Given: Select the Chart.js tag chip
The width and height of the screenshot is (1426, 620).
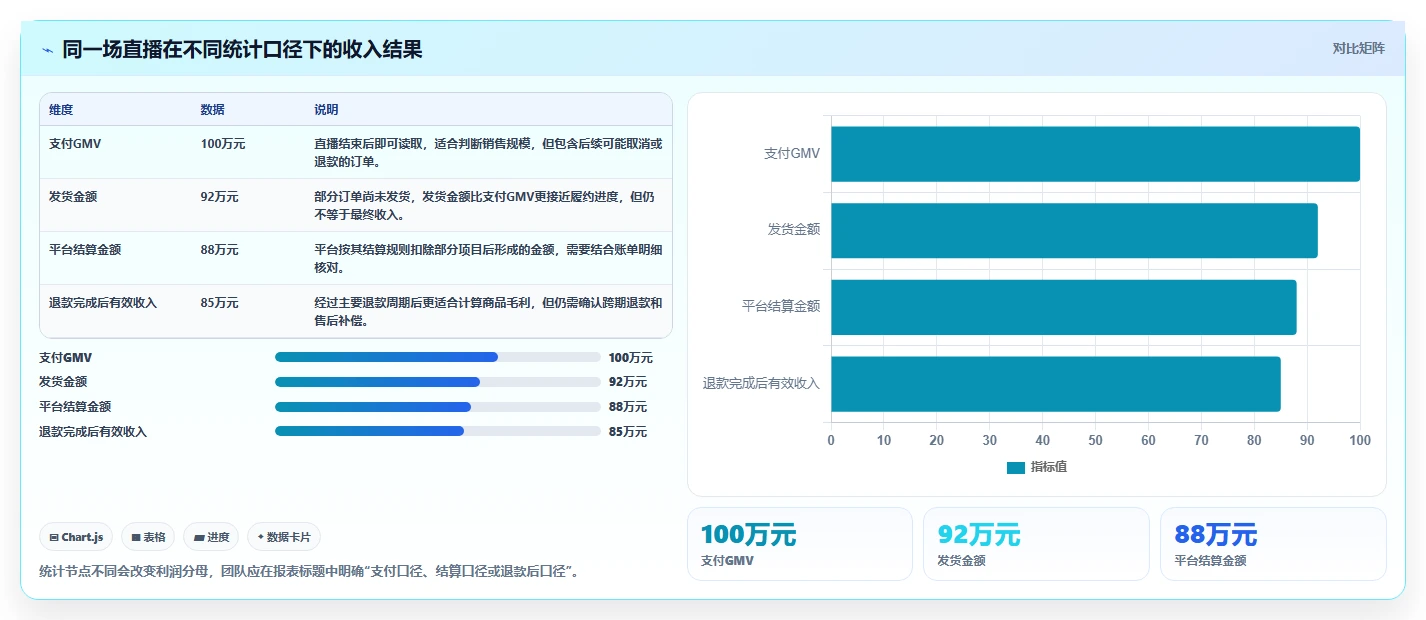Looking at the screenshot, I should click(x=77, y=537).
